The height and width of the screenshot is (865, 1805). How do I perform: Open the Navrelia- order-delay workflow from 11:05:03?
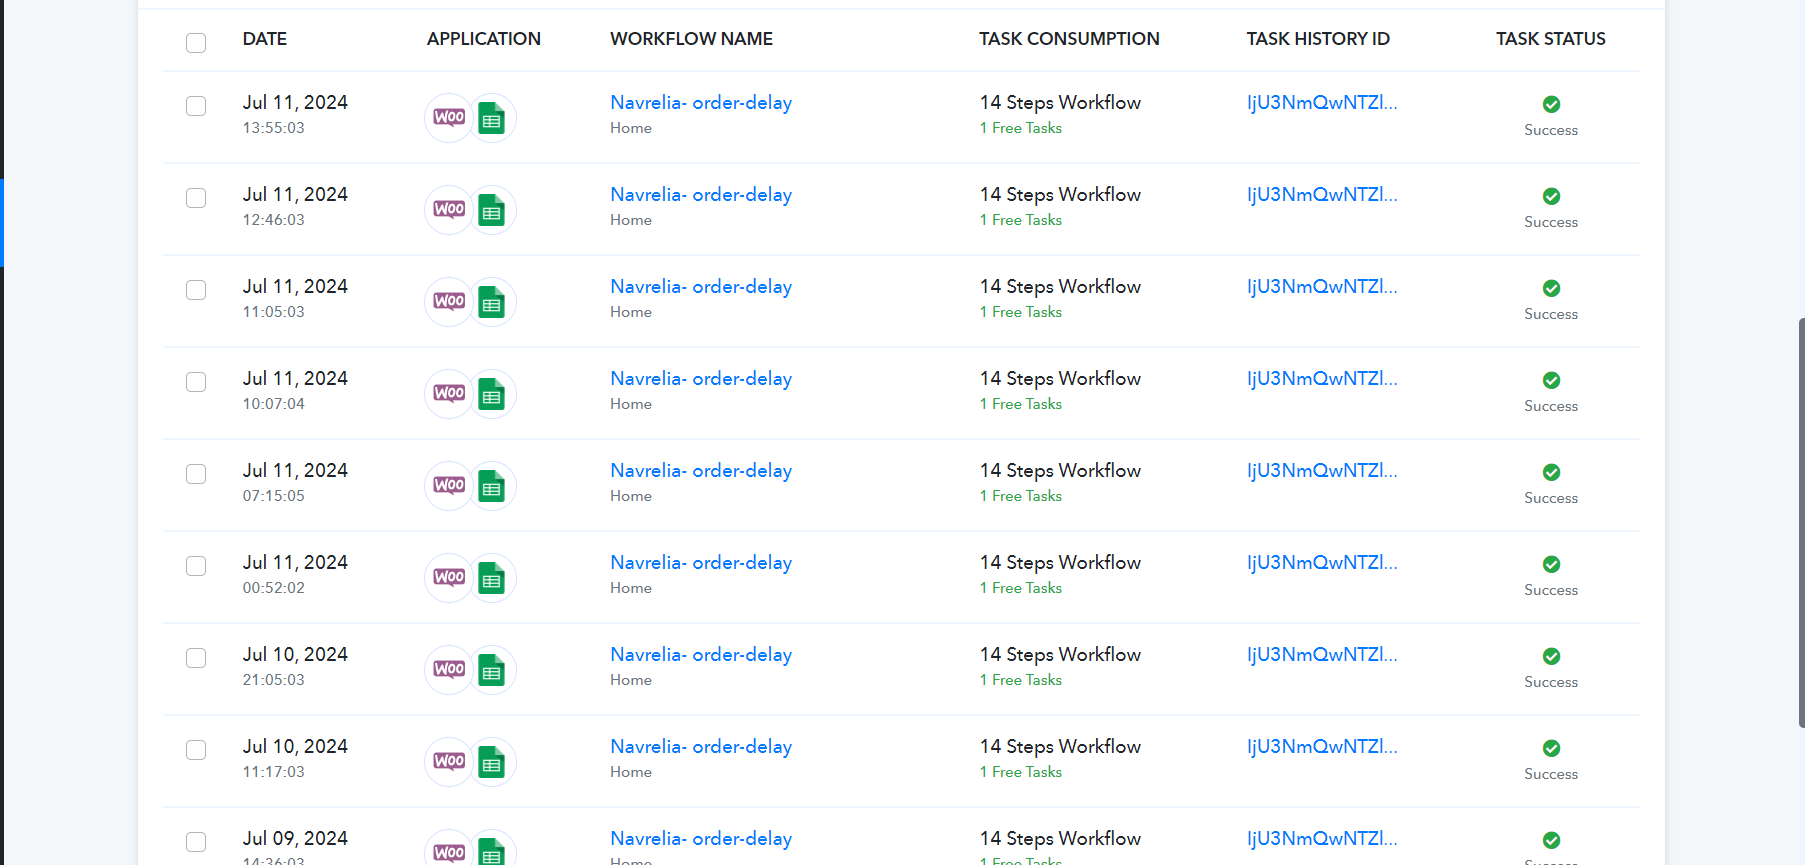[701, 287]
